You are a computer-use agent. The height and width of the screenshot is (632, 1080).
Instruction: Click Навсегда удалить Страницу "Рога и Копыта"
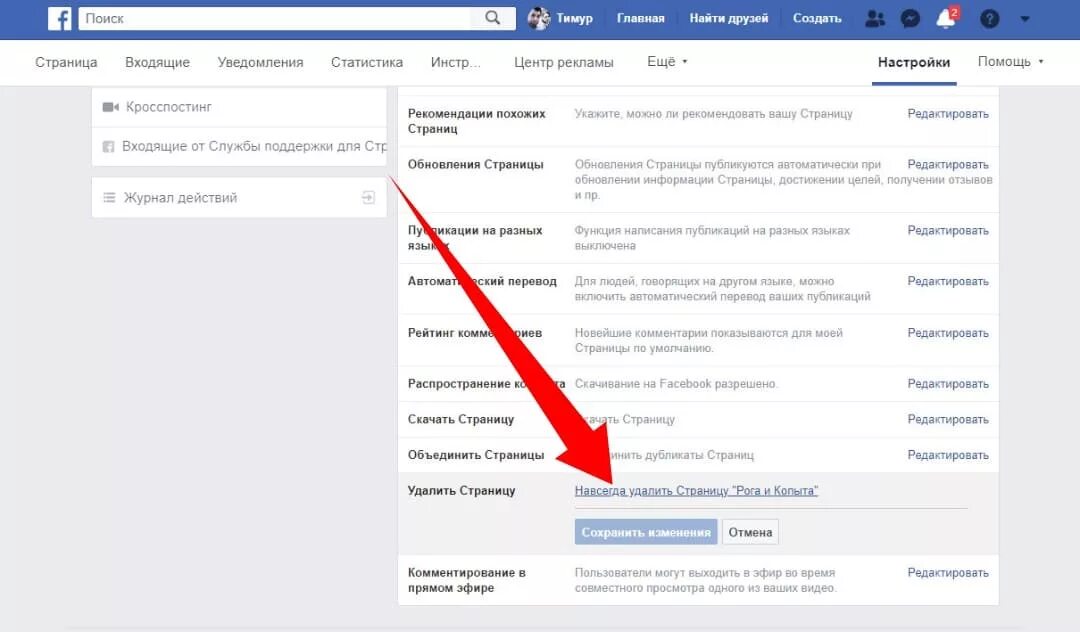[696, 491]
